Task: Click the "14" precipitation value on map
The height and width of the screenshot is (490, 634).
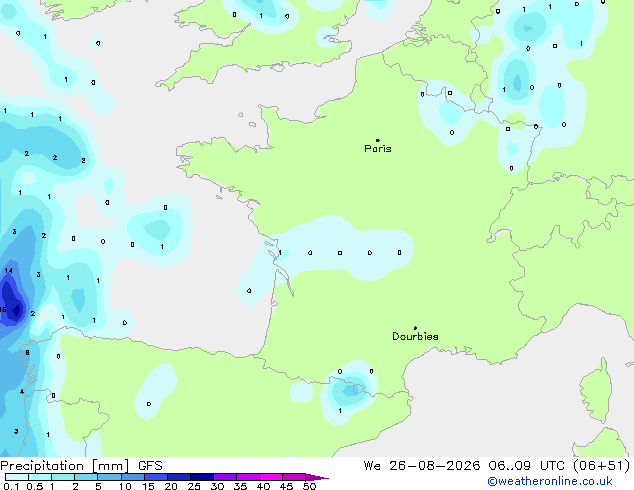Action: pos(8,271)
